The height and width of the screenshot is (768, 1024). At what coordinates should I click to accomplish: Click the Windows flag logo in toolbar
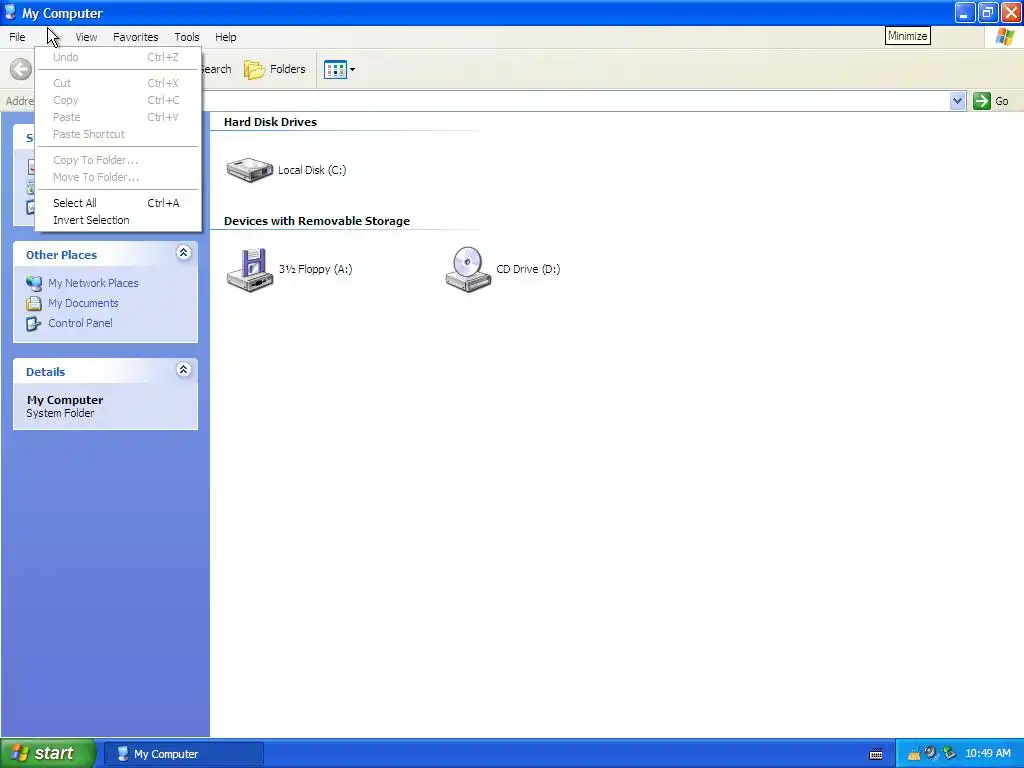[x=1005, y=37]
